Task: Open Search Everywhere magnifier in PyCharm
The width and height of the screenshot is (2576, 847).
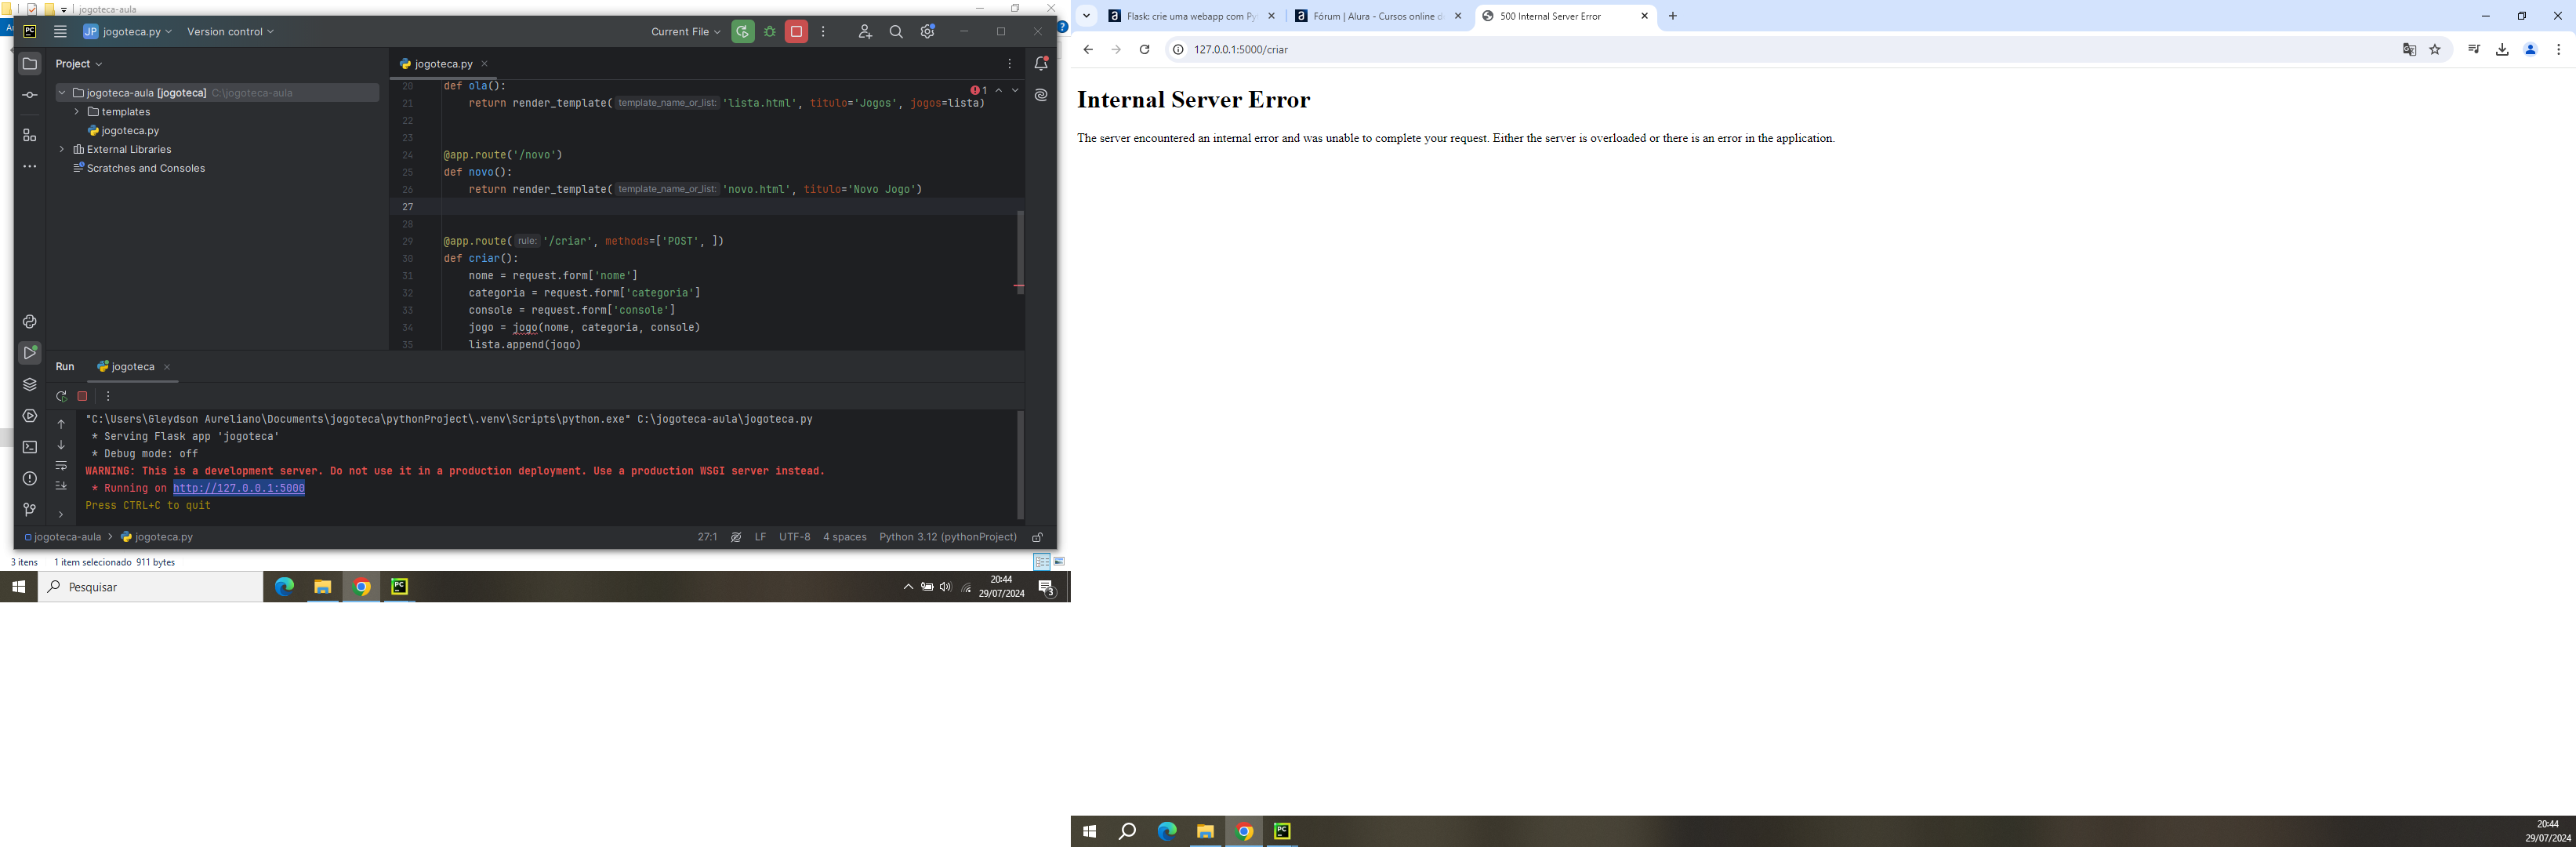Action: pyautogui.click(x=896, y=32)
